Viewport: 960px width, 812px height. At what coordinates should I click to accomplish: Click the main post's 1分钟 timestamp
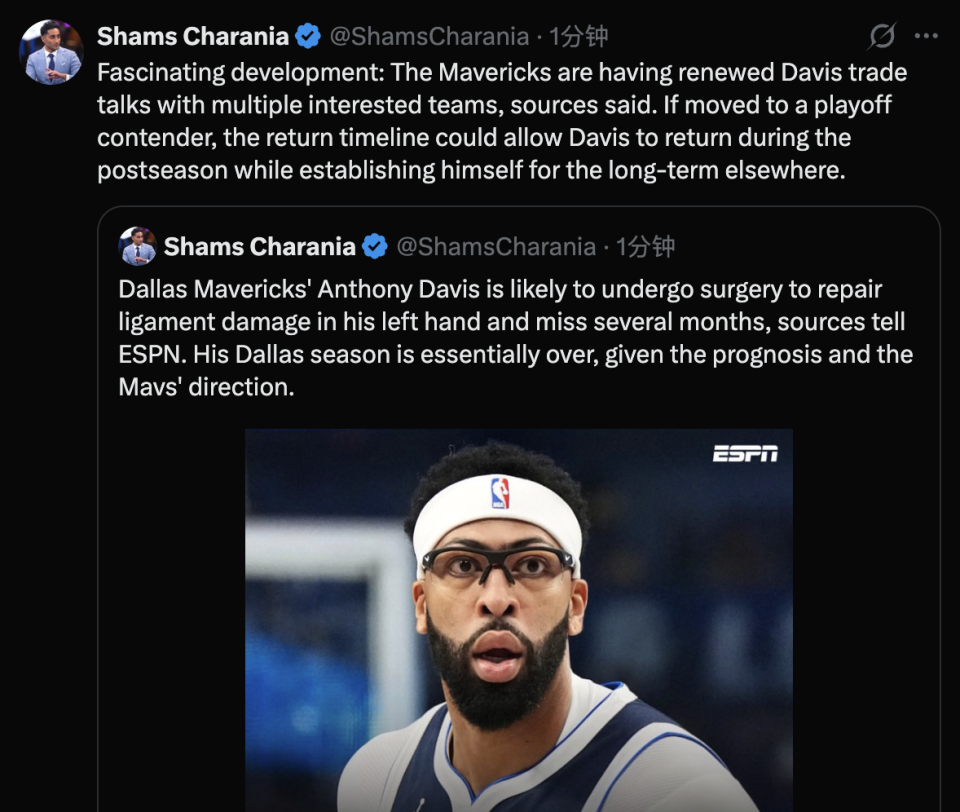pos(579,37)
